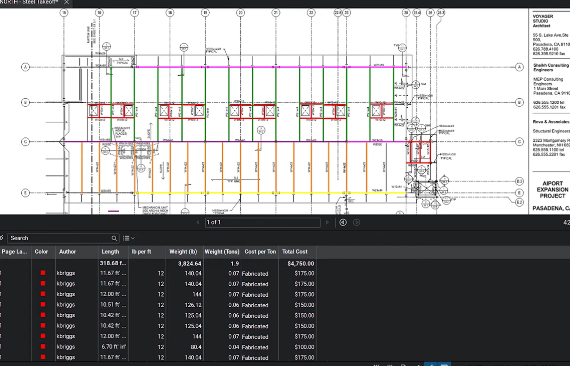Go to the next page arrow

[x=328, y=222]
